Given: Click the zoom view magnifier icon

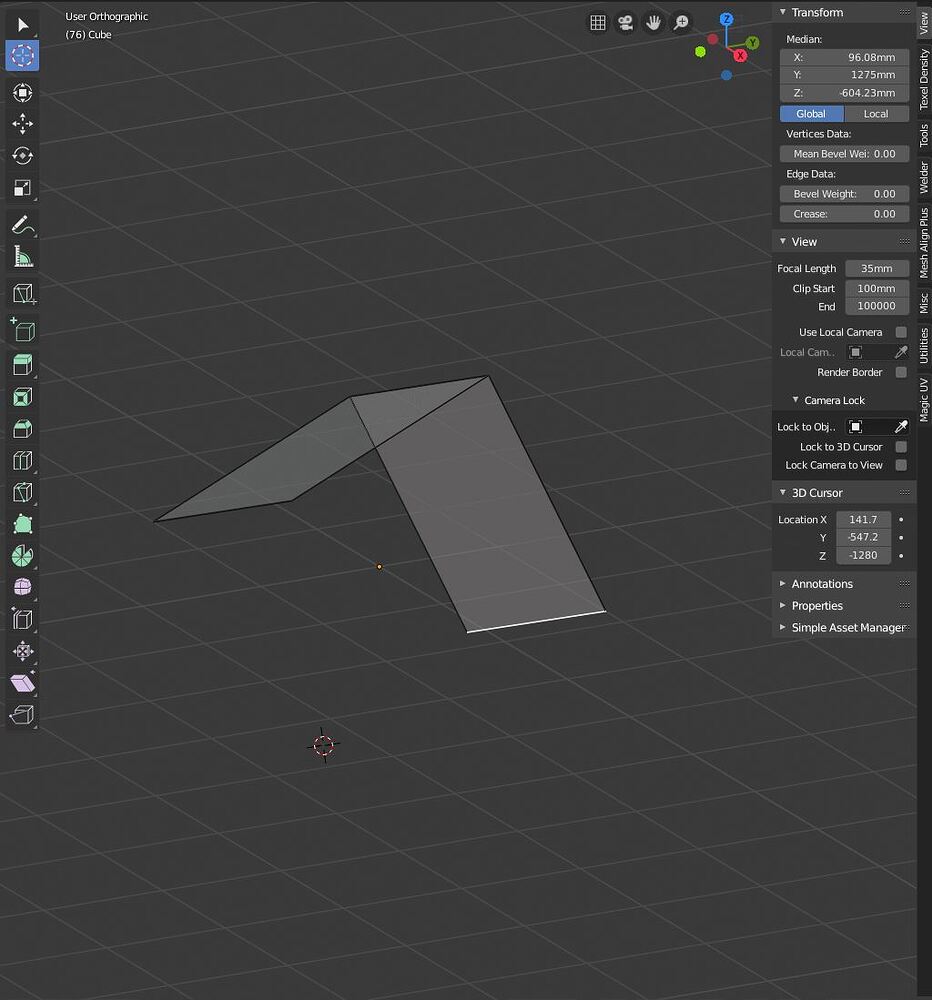Looking at the screenshot, I should click(681, 23).
